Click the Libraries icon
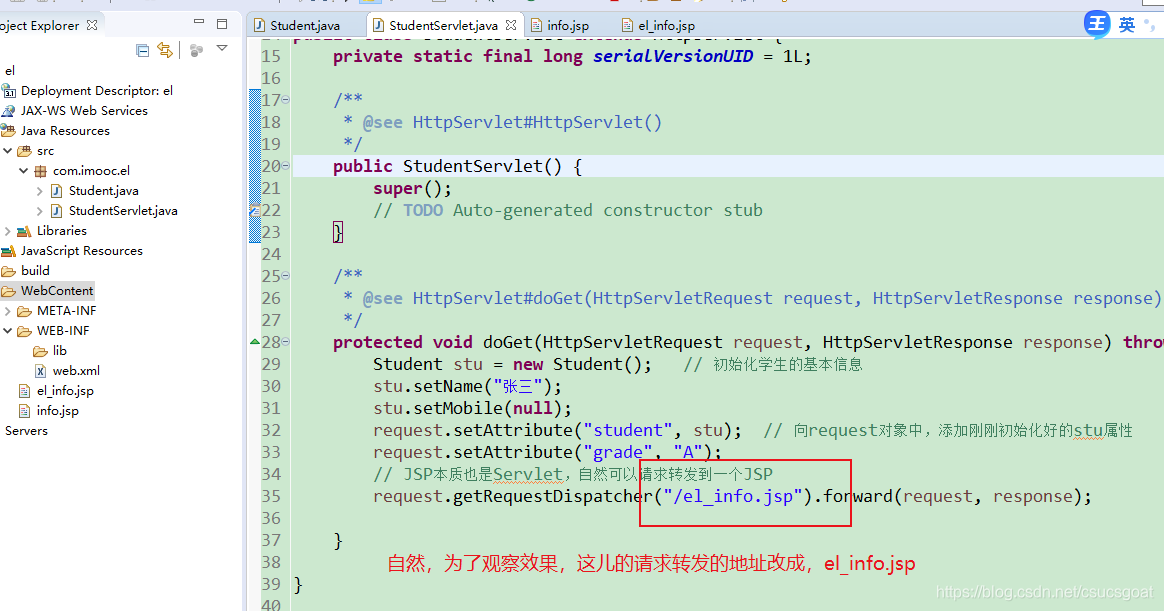Screen dimensions: 1164x611 coord(24,231)
